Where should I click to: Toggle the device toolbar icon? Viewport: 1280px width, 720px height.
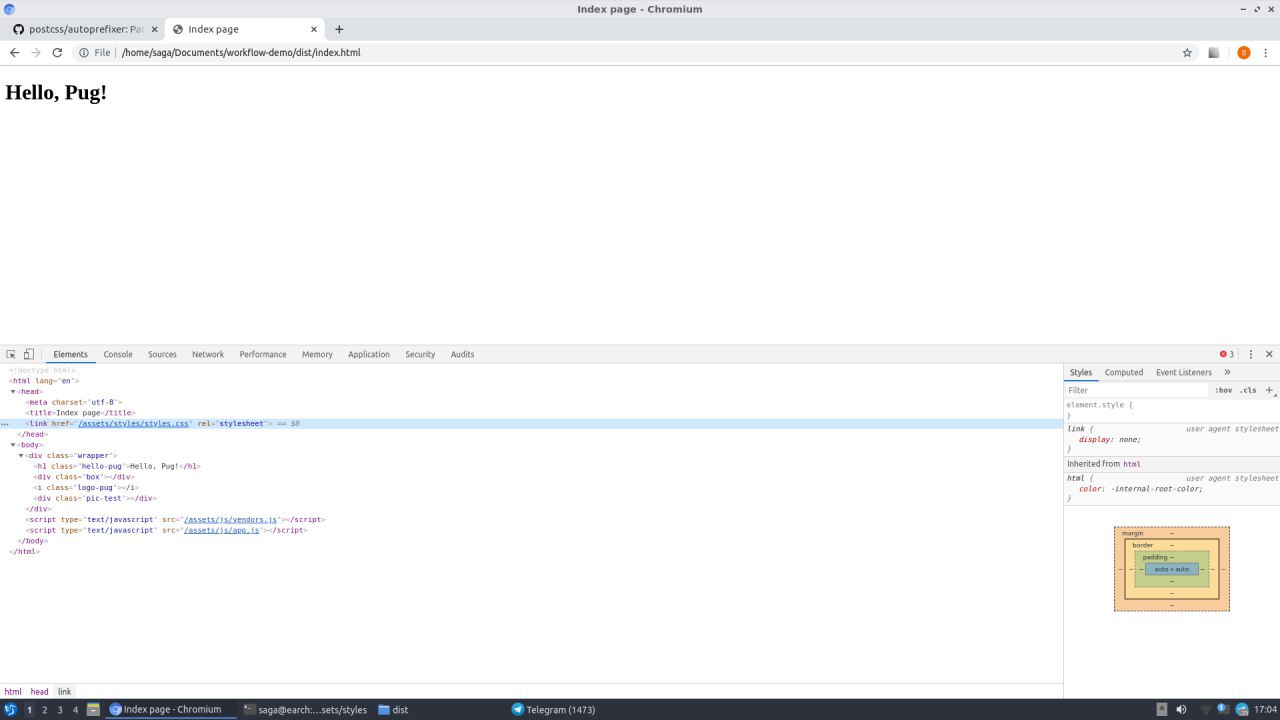pyautogui.click(x=29, y=354)
